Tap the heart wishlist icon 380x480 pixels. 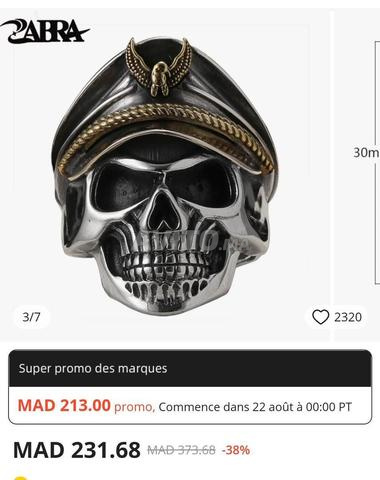[x=320, y=317]
